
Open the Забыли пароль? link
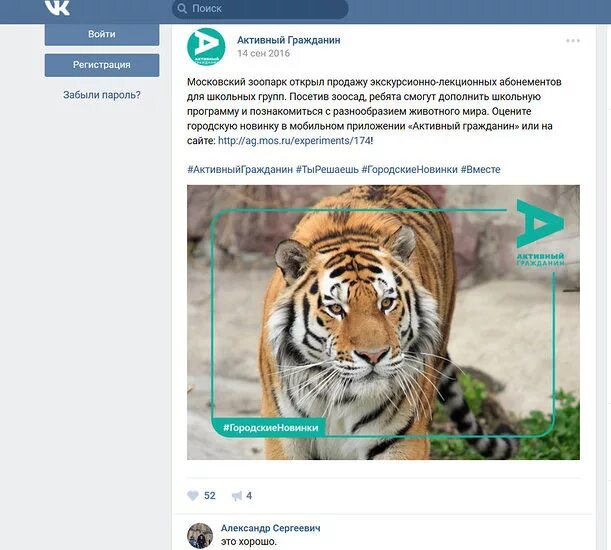click(102, 95)
